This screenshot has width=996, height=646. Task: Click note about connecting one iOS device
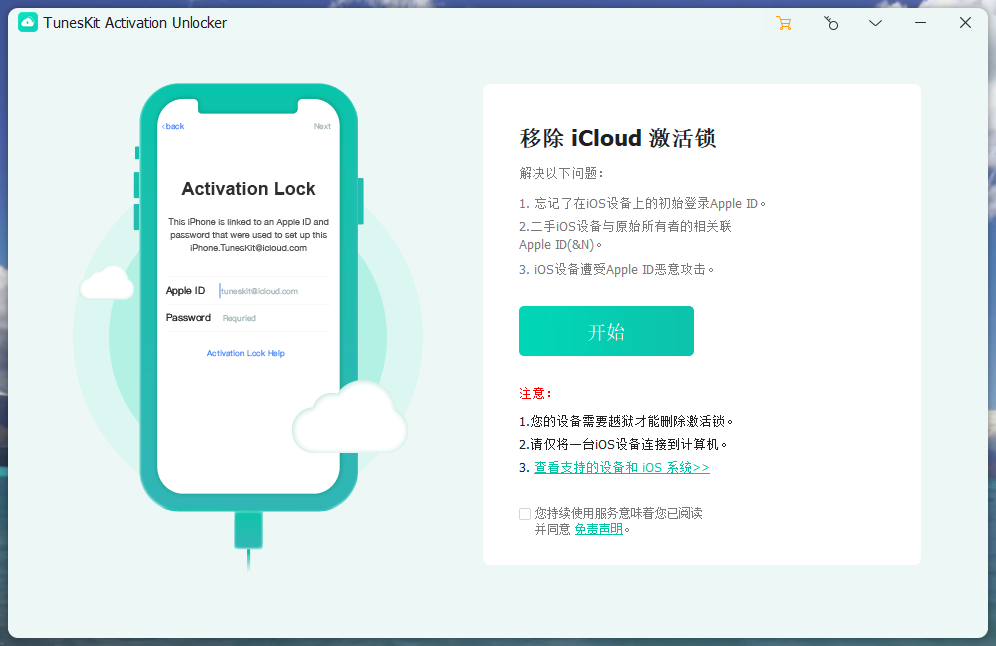pos(622,444)
